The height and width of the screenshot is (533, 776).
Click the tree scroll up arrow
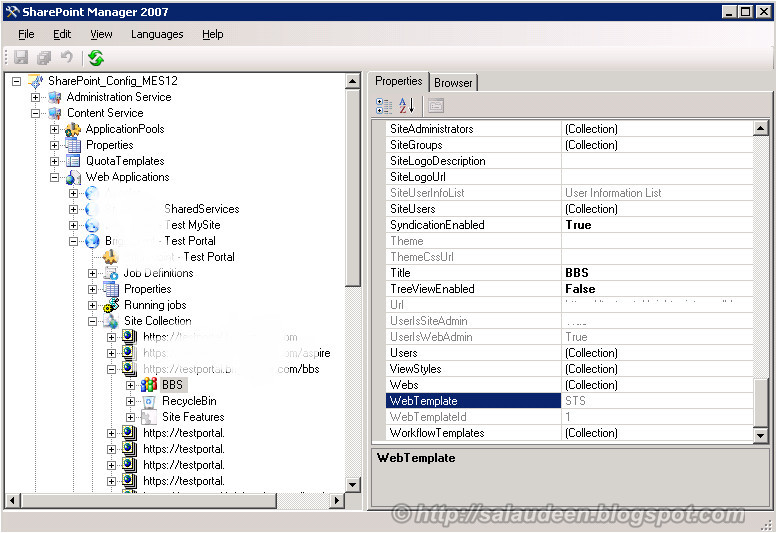352,81
